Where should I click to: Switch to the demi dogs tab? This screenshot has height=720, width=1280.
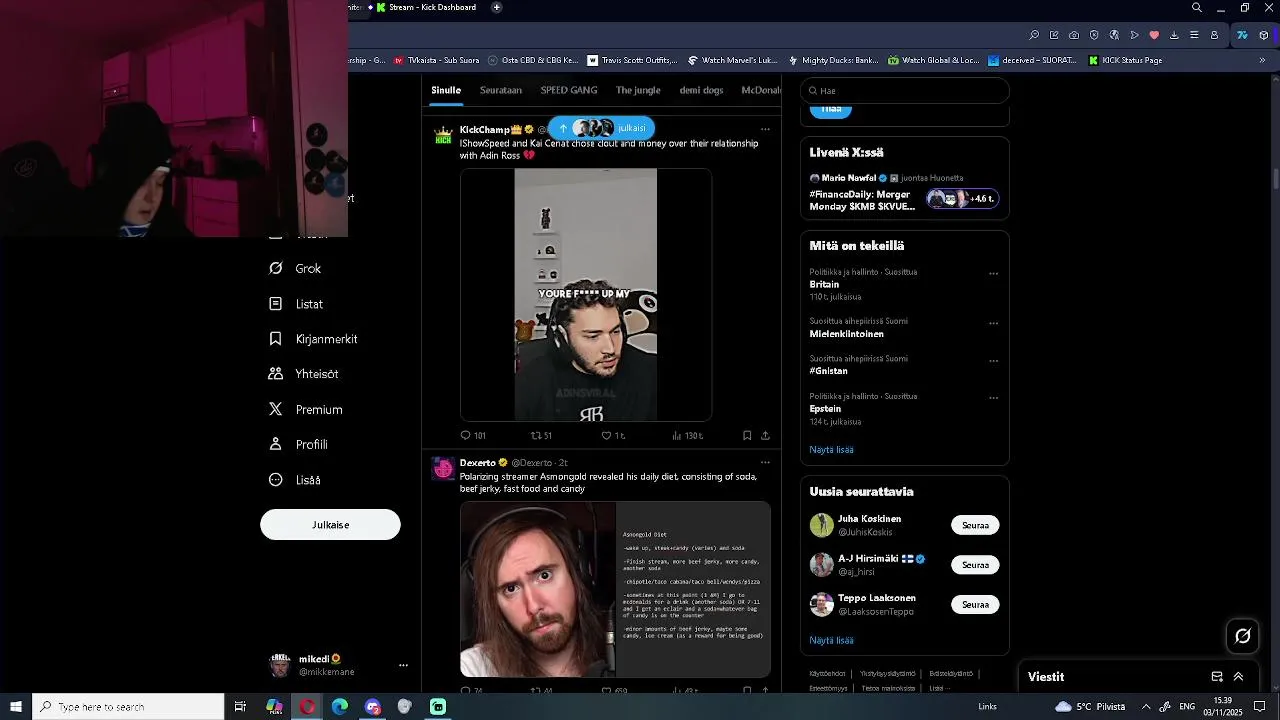coord(701,90)
